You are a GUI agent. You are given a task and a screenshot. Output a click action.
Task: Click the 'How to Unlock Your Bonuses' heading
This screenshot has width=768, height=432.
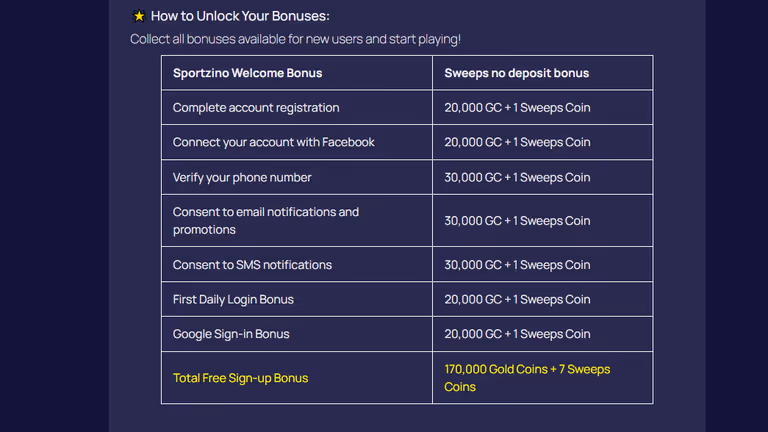click(x=240, y=16)
